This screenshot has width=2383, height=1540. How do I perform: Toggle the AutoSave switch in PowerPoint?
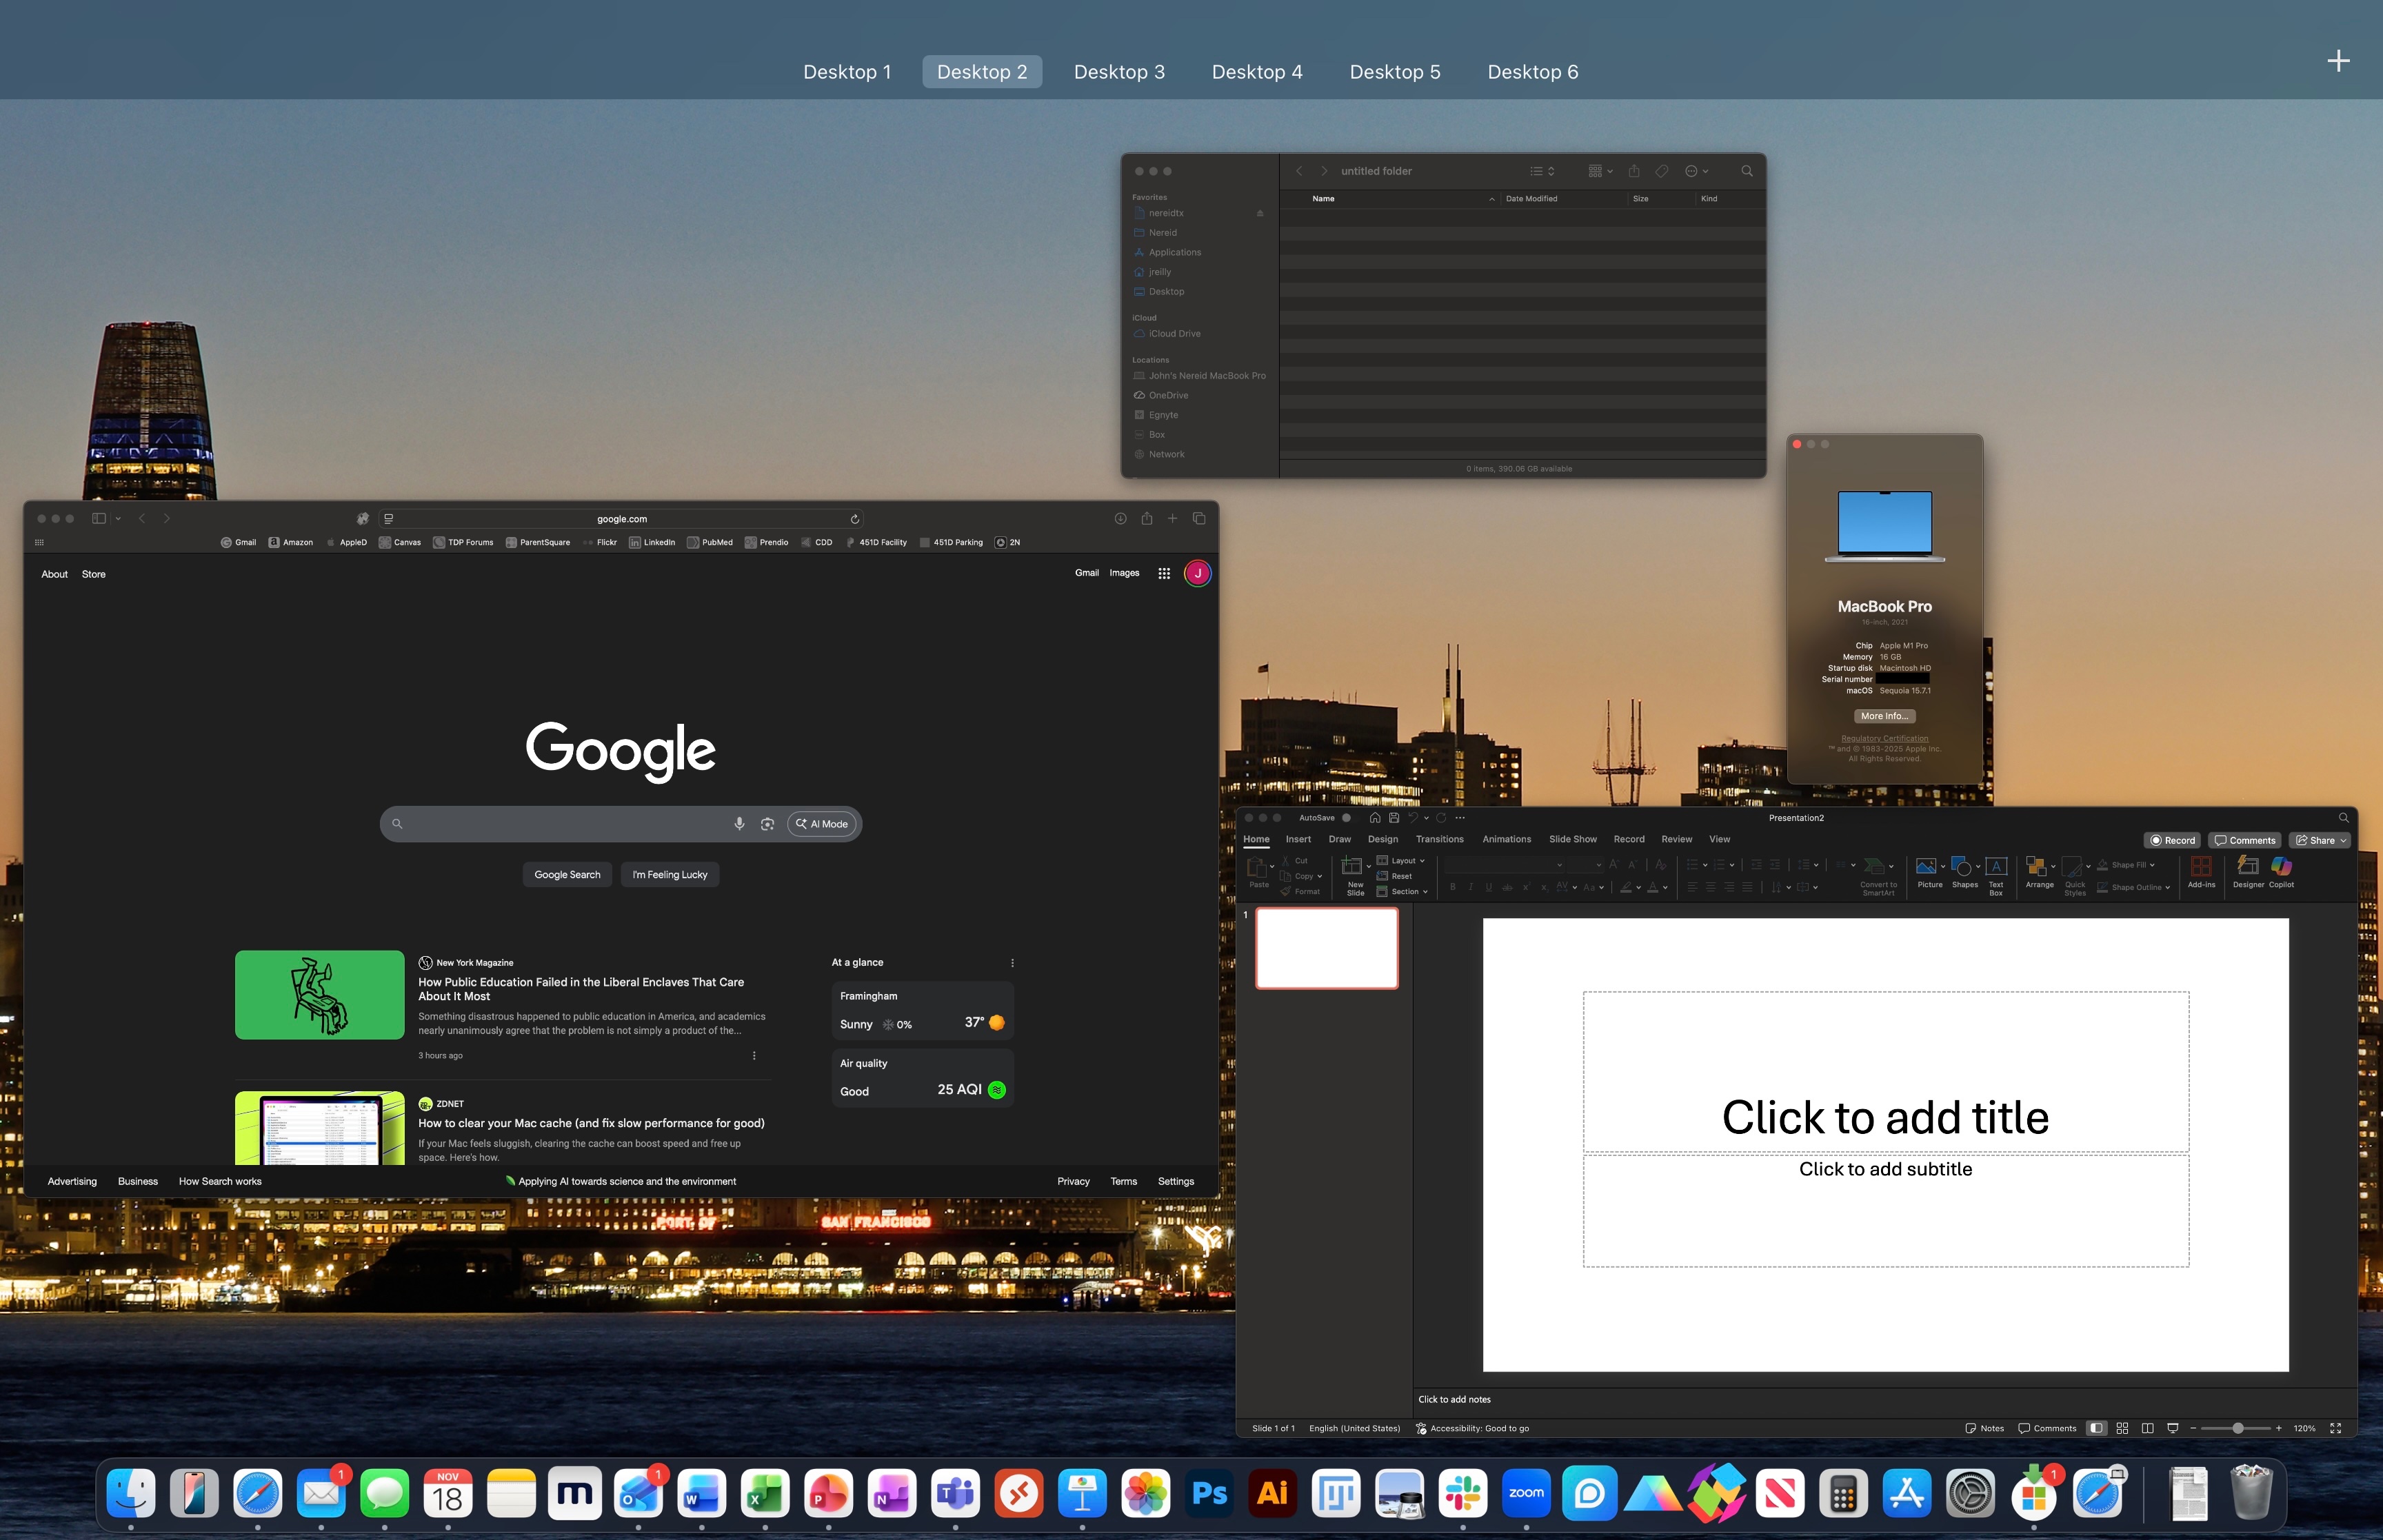(1346, 818)
